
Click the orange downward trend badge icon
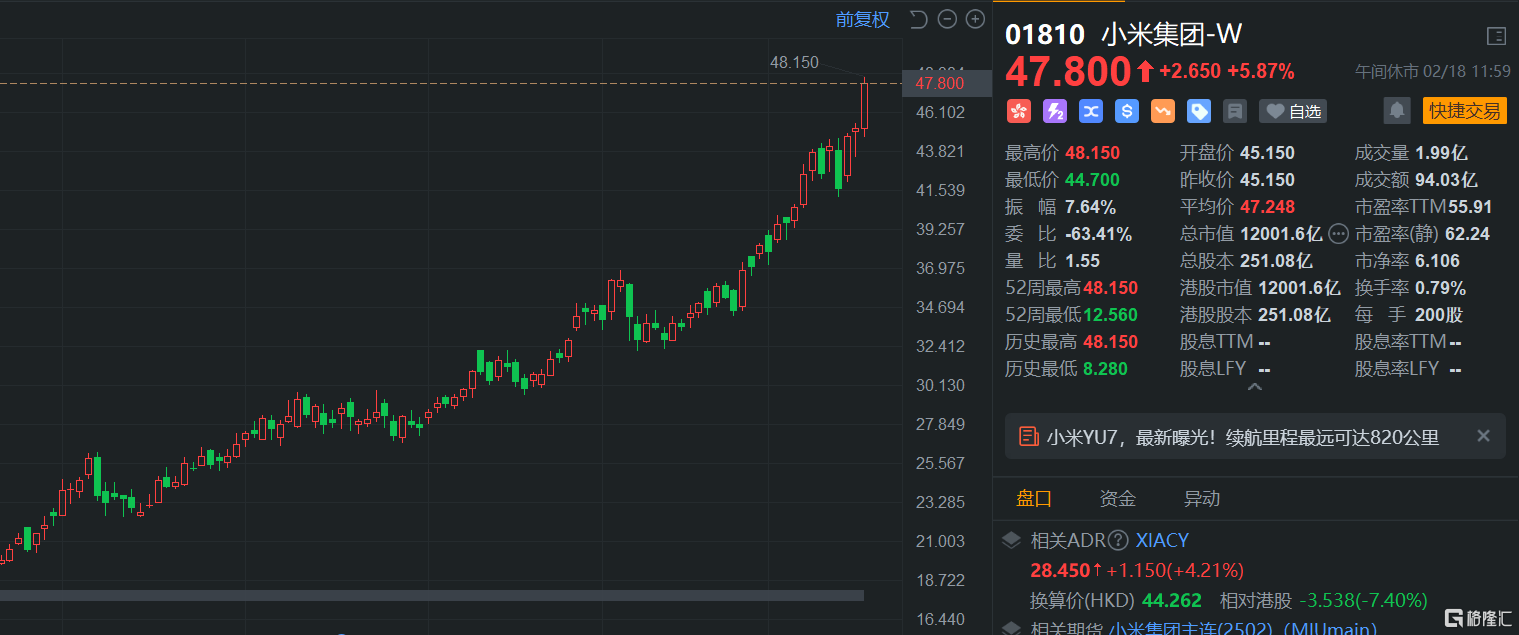pos(1163,112)
